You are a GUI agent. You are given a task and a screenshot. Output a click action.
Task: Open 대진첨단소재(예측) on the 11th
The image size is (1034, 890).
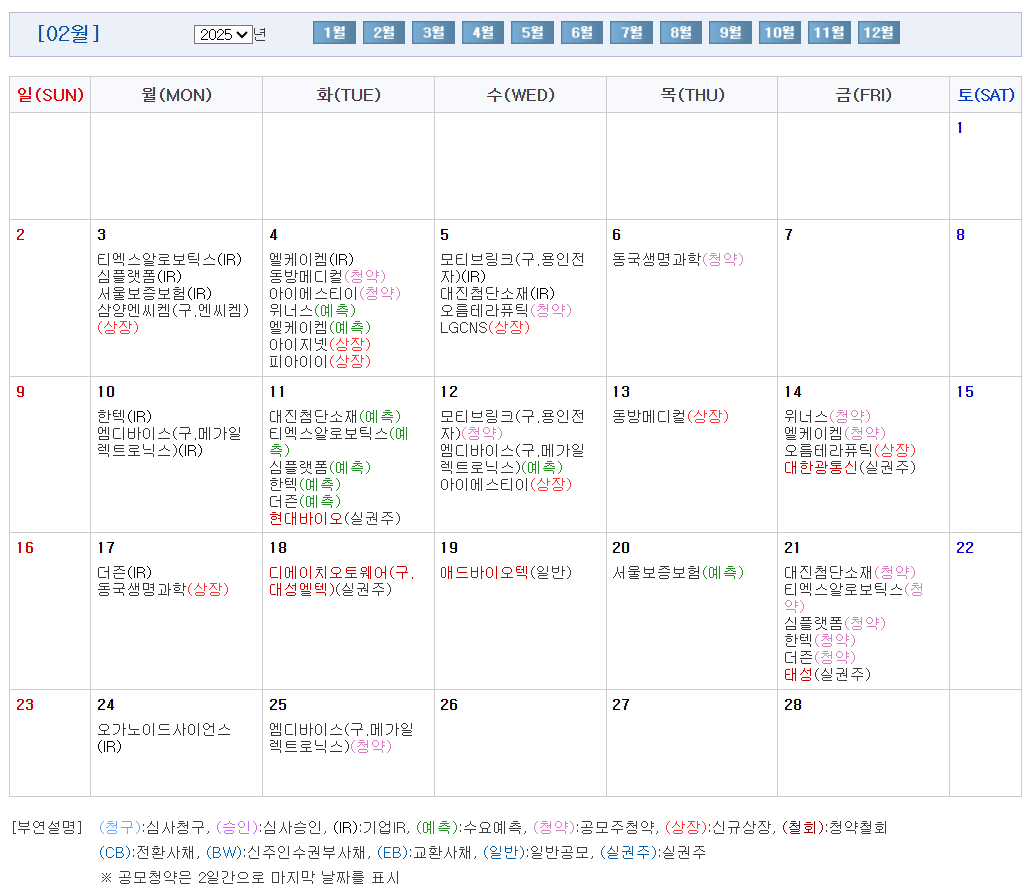coord(335,416)
